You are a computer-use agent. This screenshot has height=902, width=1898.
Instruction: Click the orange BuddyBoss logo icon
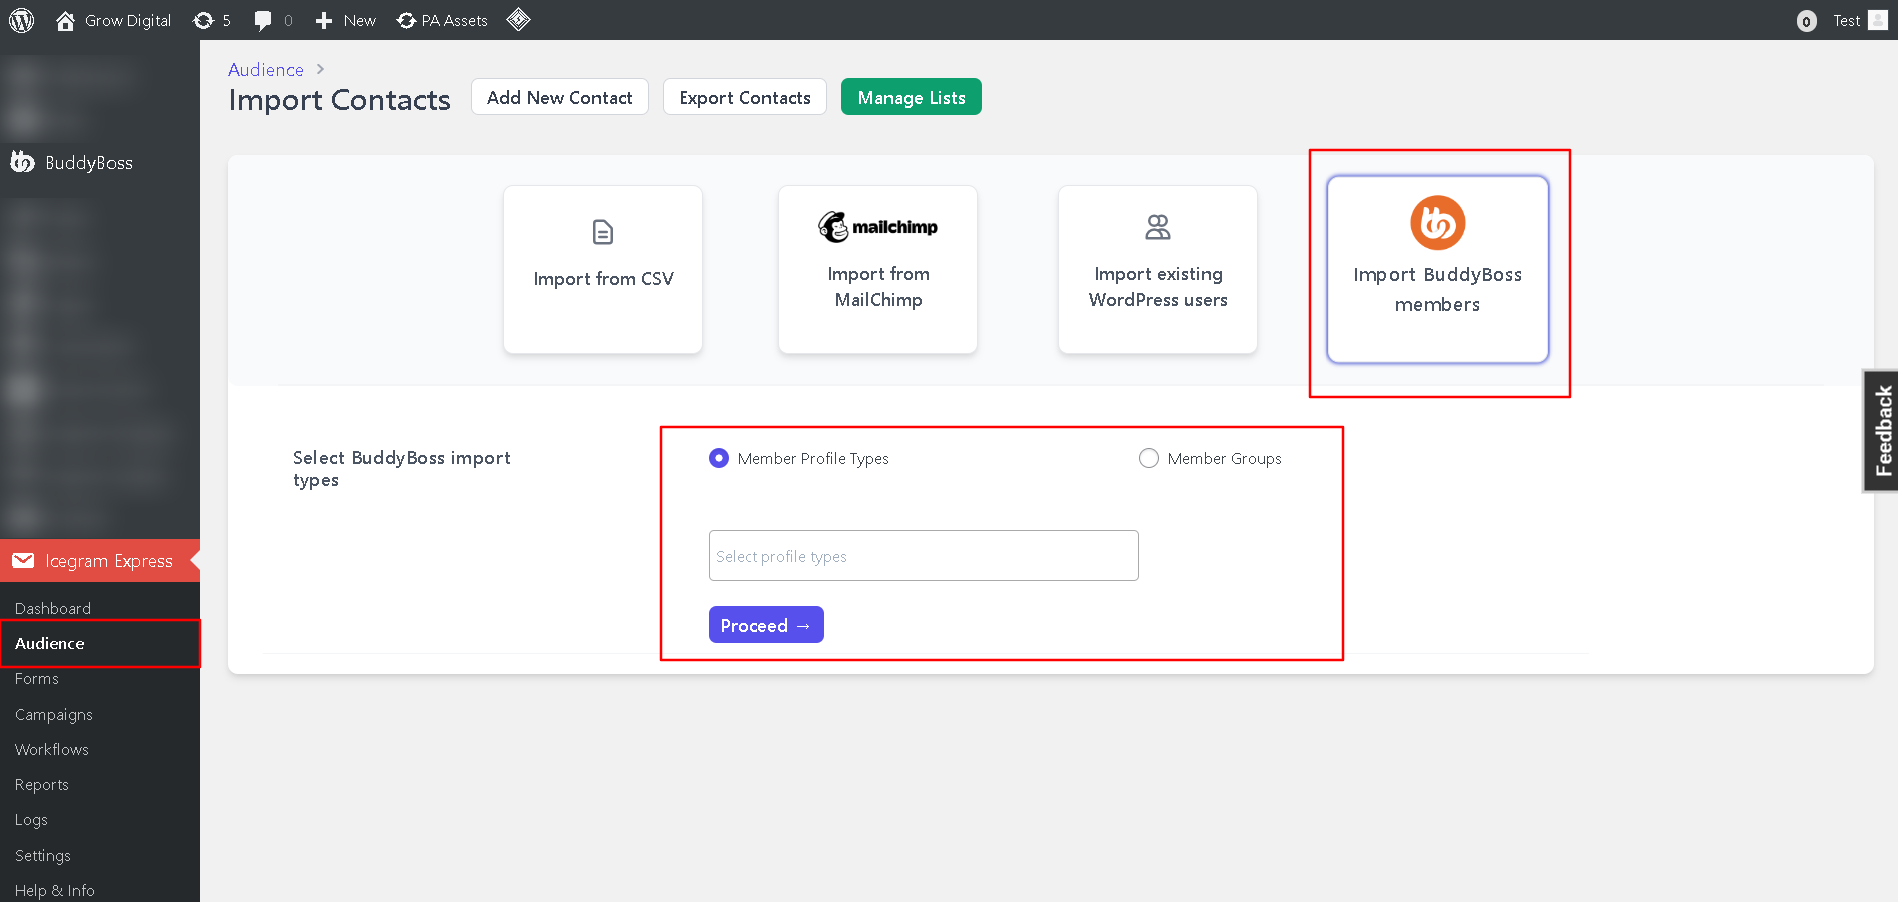pyautogui.click(x=1438, y=222)
